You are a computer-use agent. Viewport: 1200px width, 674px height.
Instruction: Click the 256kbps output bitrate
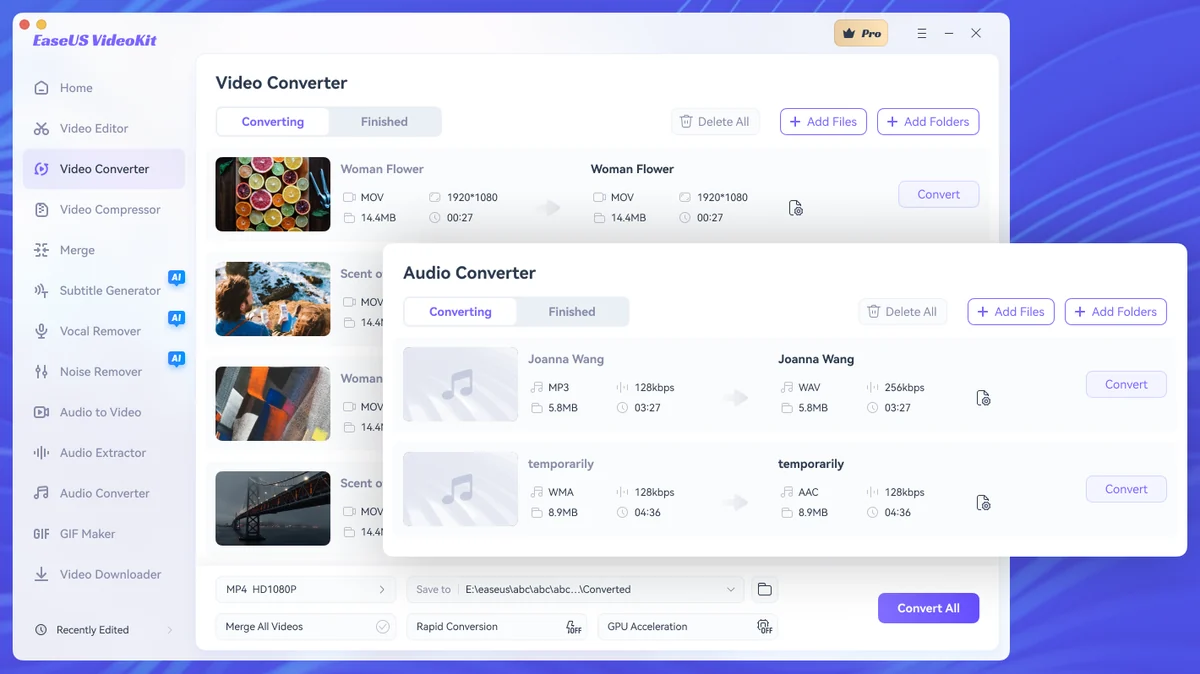click(x=904, y=388)
